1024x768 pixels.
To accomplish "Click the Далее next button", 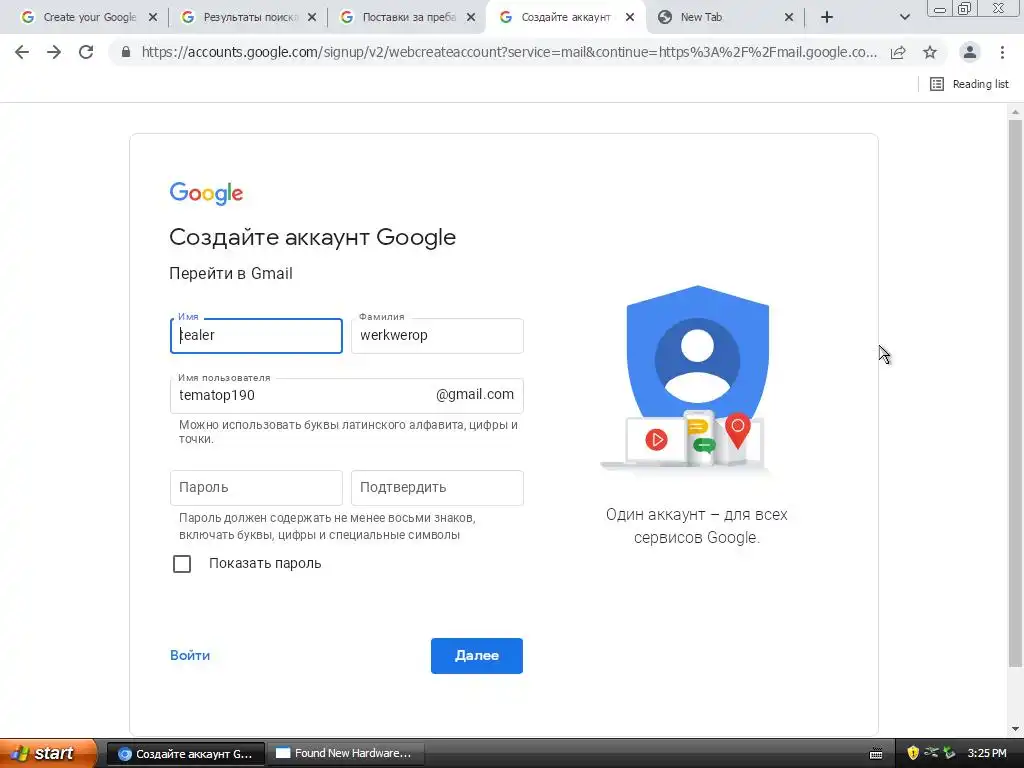I will [x=477, y=656].
